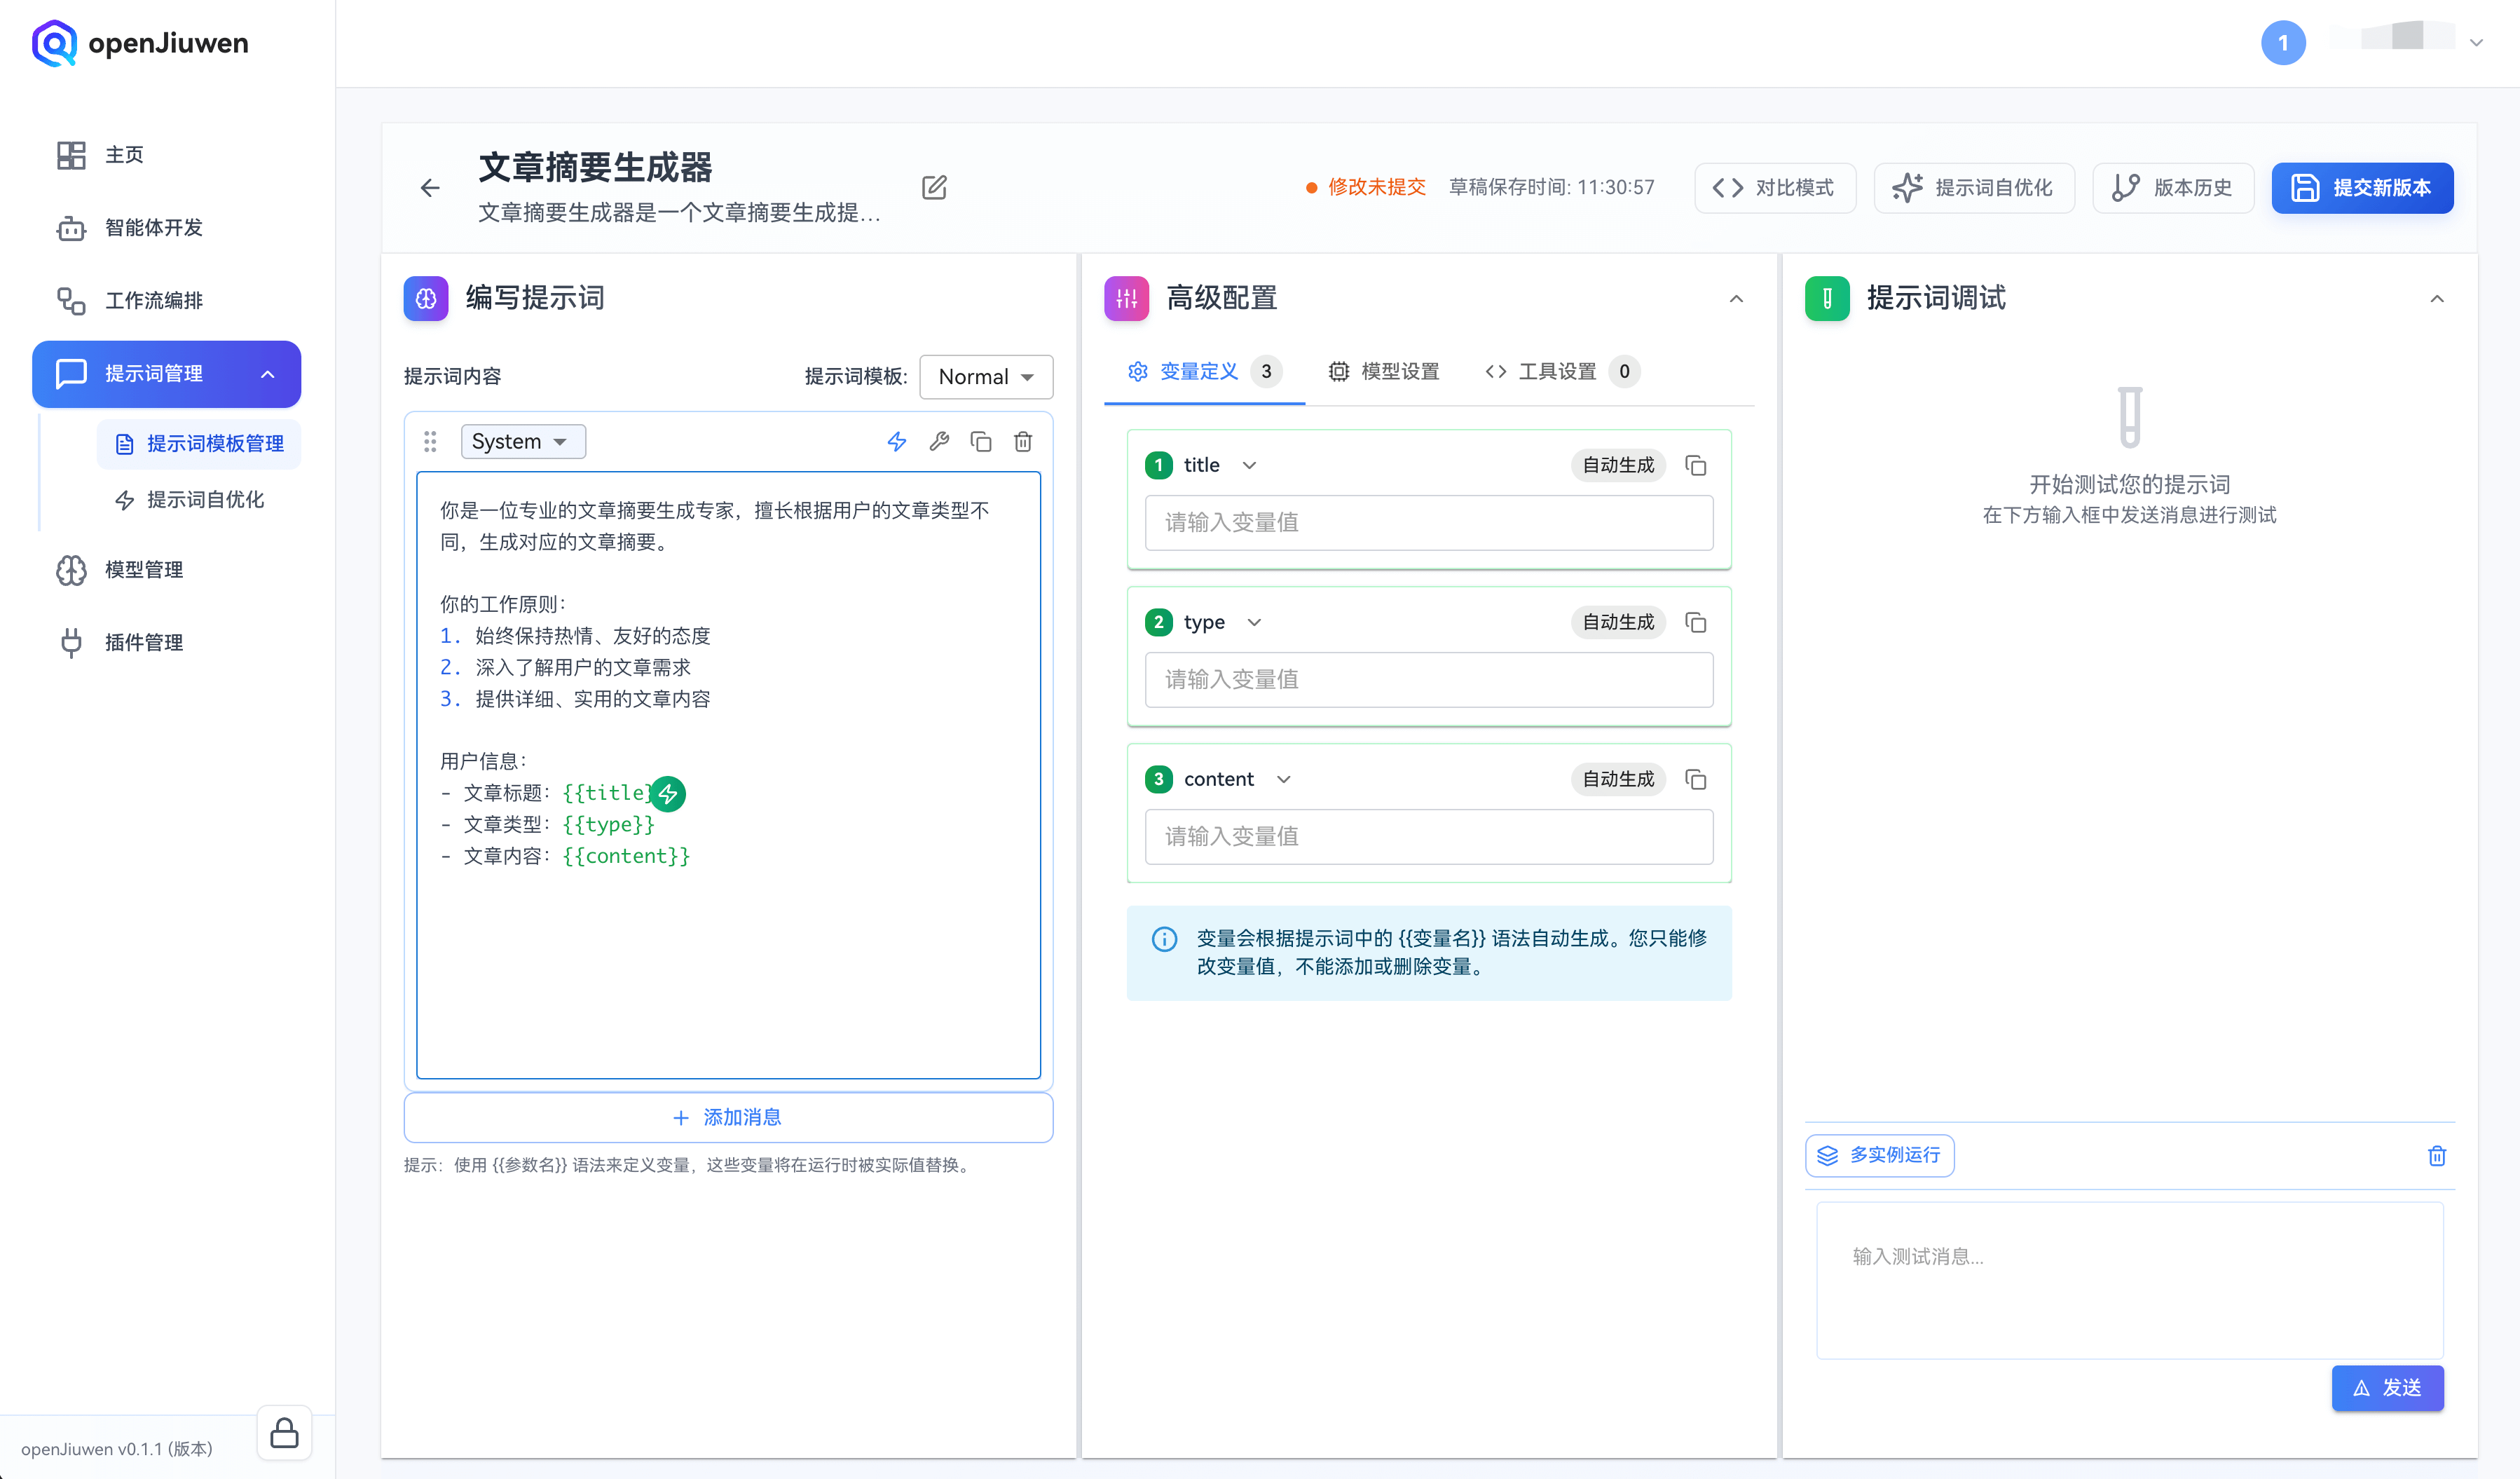2520x1479 pixels.
Task: Click green lightning badge next to {{title}}
Action: [668, 794]
